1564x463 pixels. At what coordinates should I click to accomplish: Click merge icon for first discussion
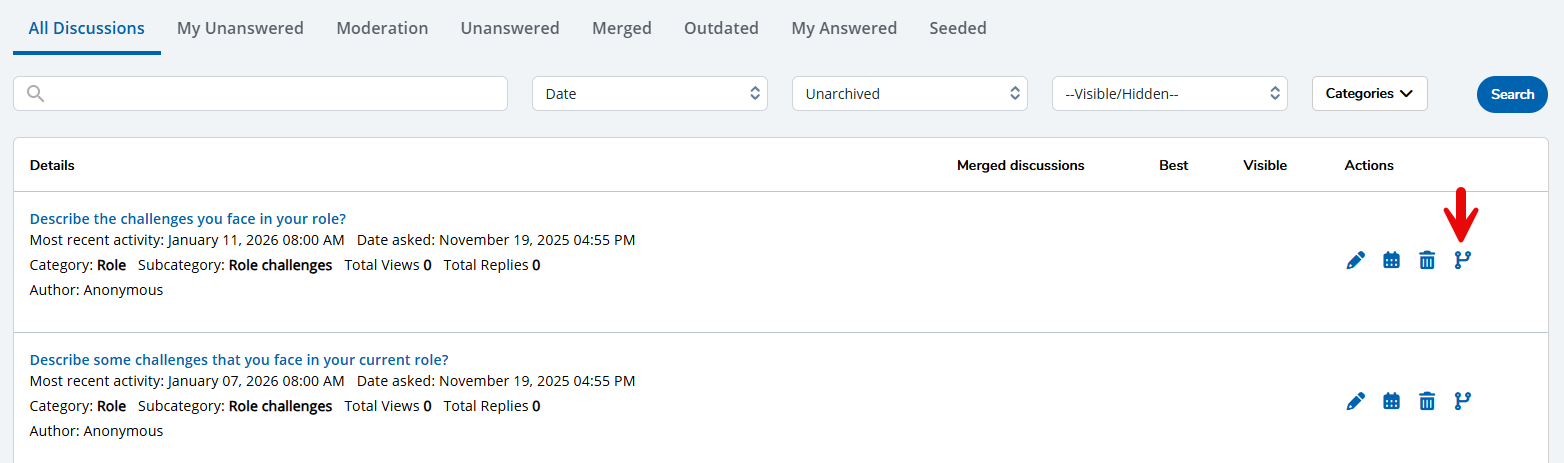tap(1463, 261)
